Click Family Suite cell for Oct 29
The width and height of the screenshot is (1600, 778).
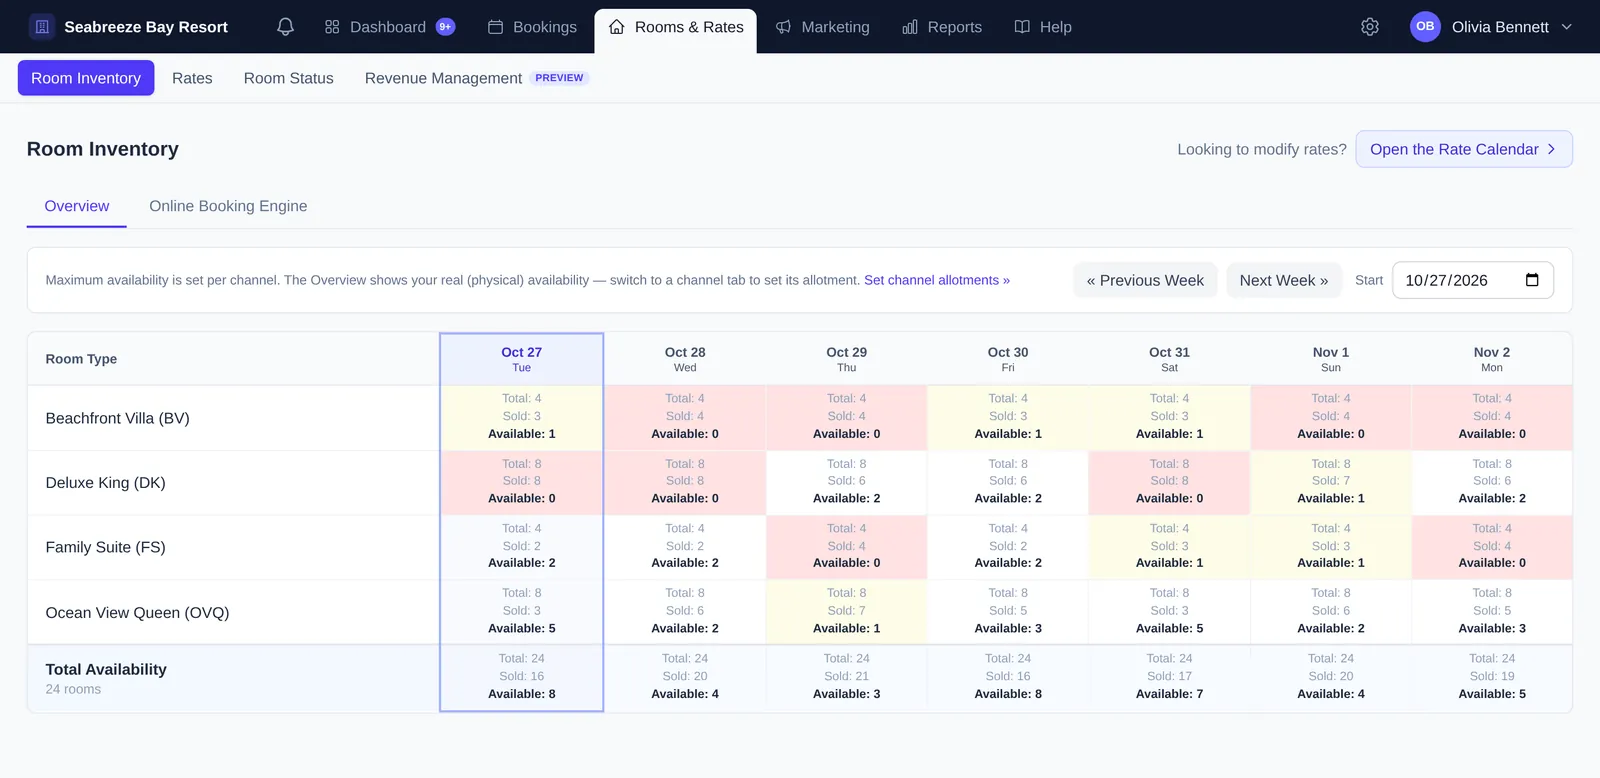(847, 546)
